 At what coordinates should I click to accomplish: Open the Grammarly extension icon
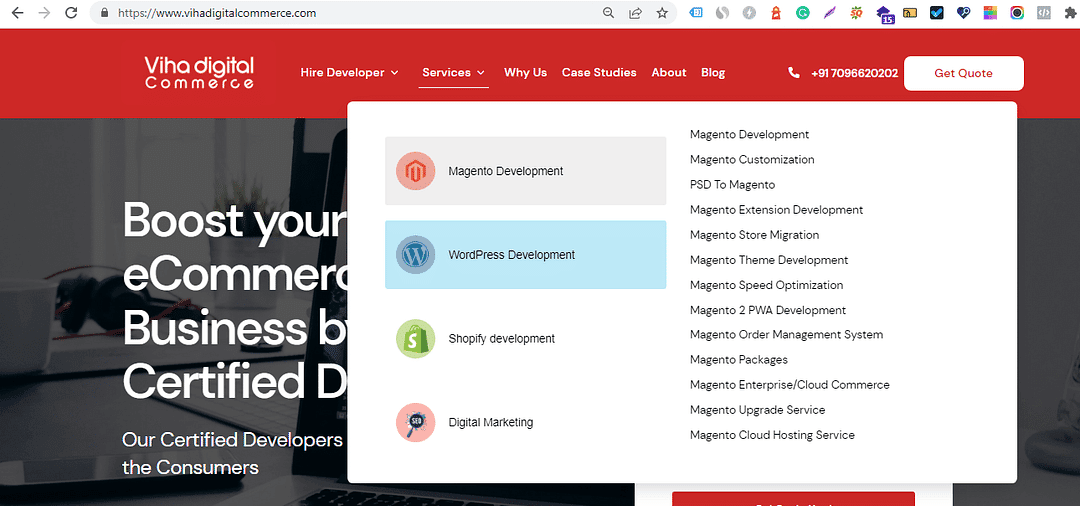point(802,13)
